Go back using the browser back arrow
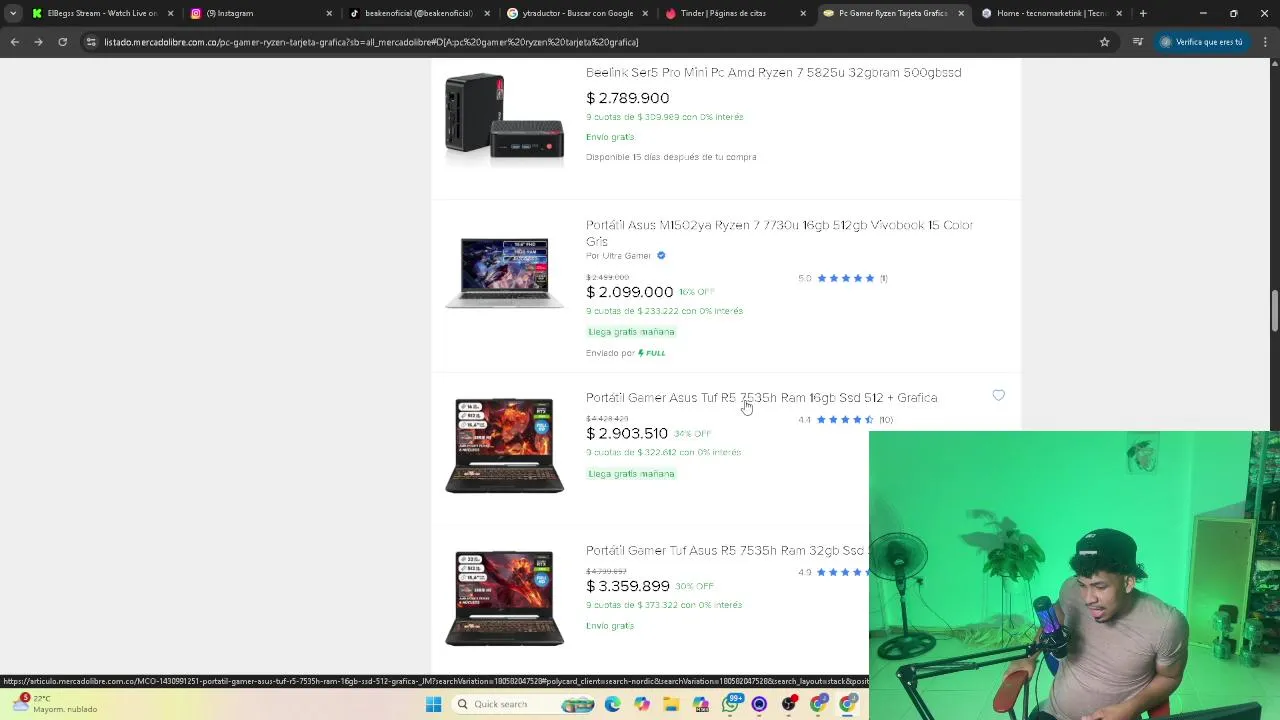The height and width of the screenshot is (720, 1280). click(14, 42)
